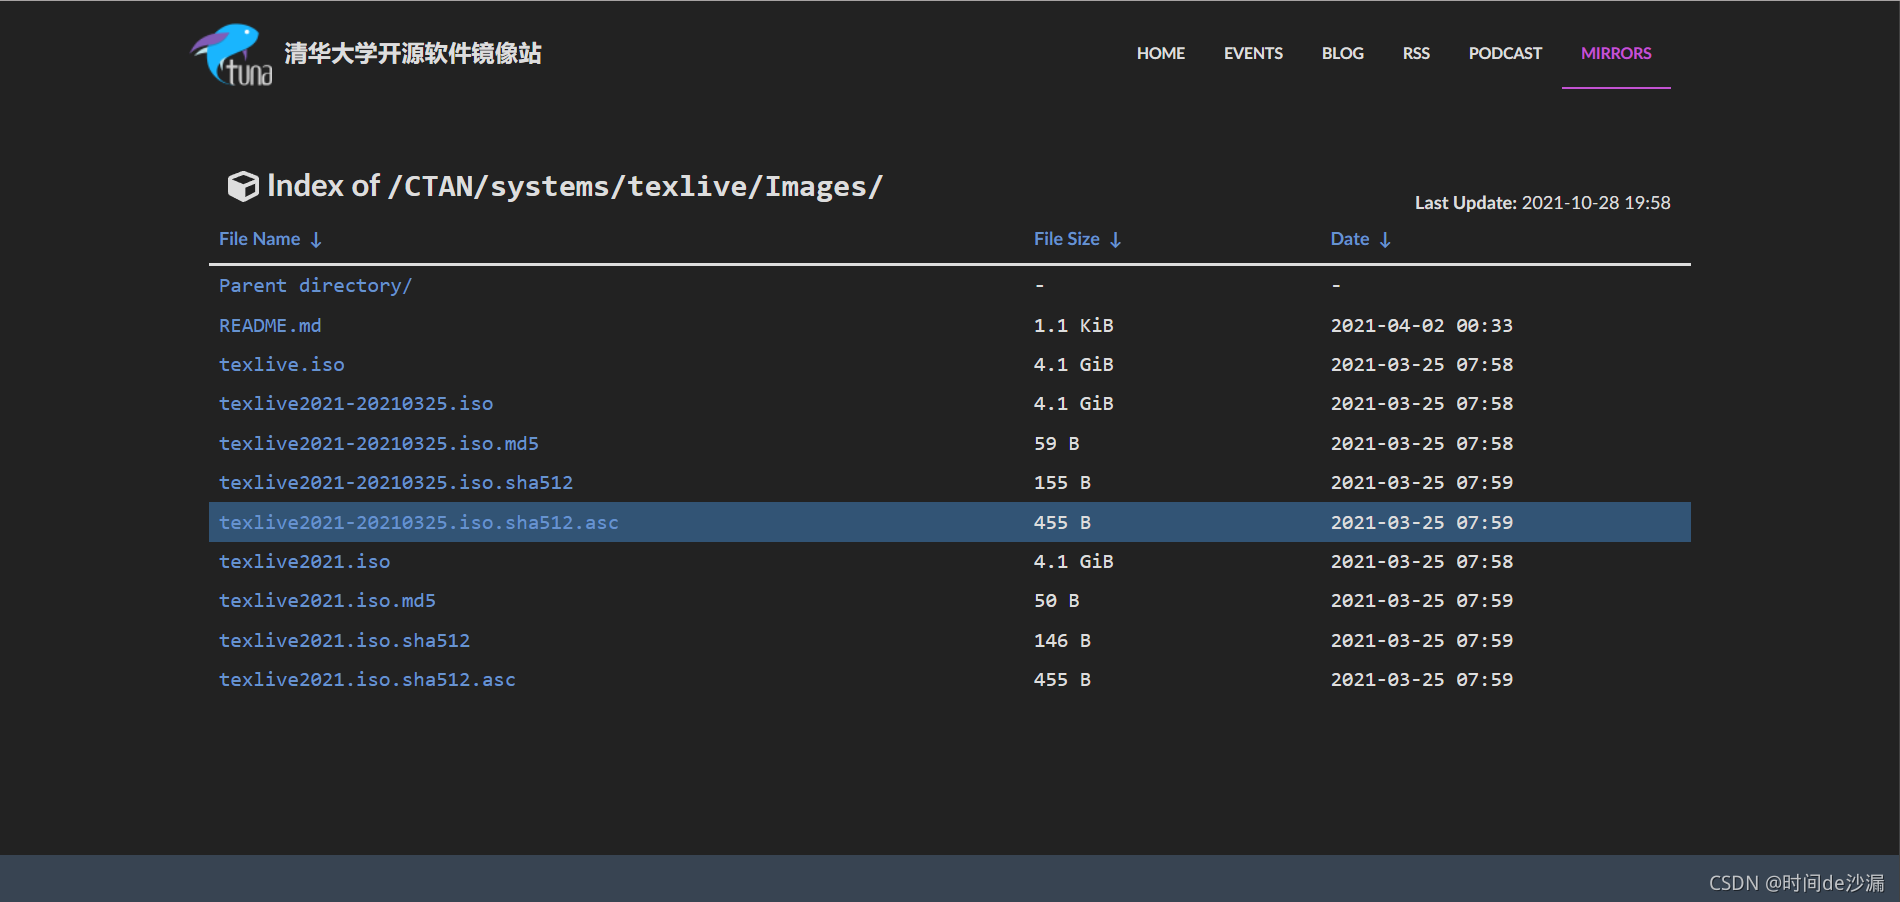Open texlive2021-20210325.iso.md5 link
Image resolution: width=1900 pixels, height=902 pixels.
point(379,444)
